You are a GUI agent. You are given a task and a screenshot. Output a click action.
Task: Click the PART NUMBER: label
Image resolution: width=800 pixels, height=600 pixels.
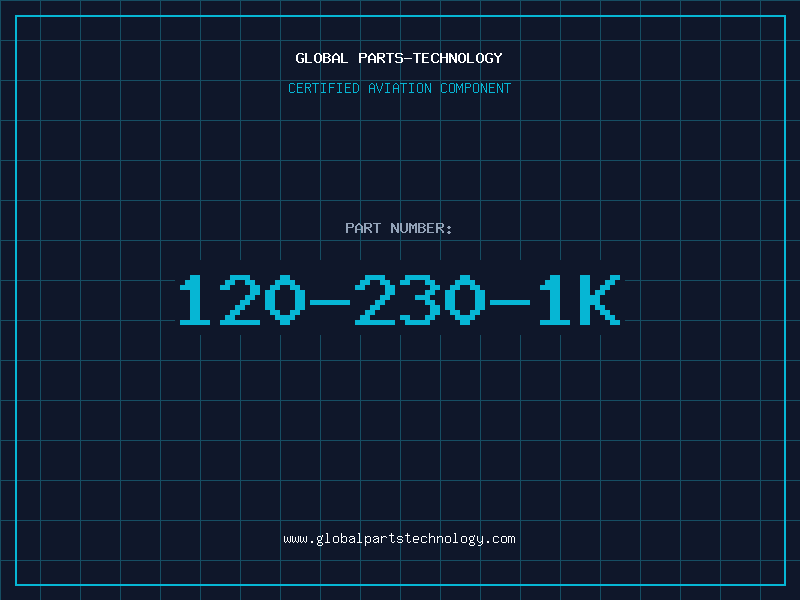[x=399, y=228]
